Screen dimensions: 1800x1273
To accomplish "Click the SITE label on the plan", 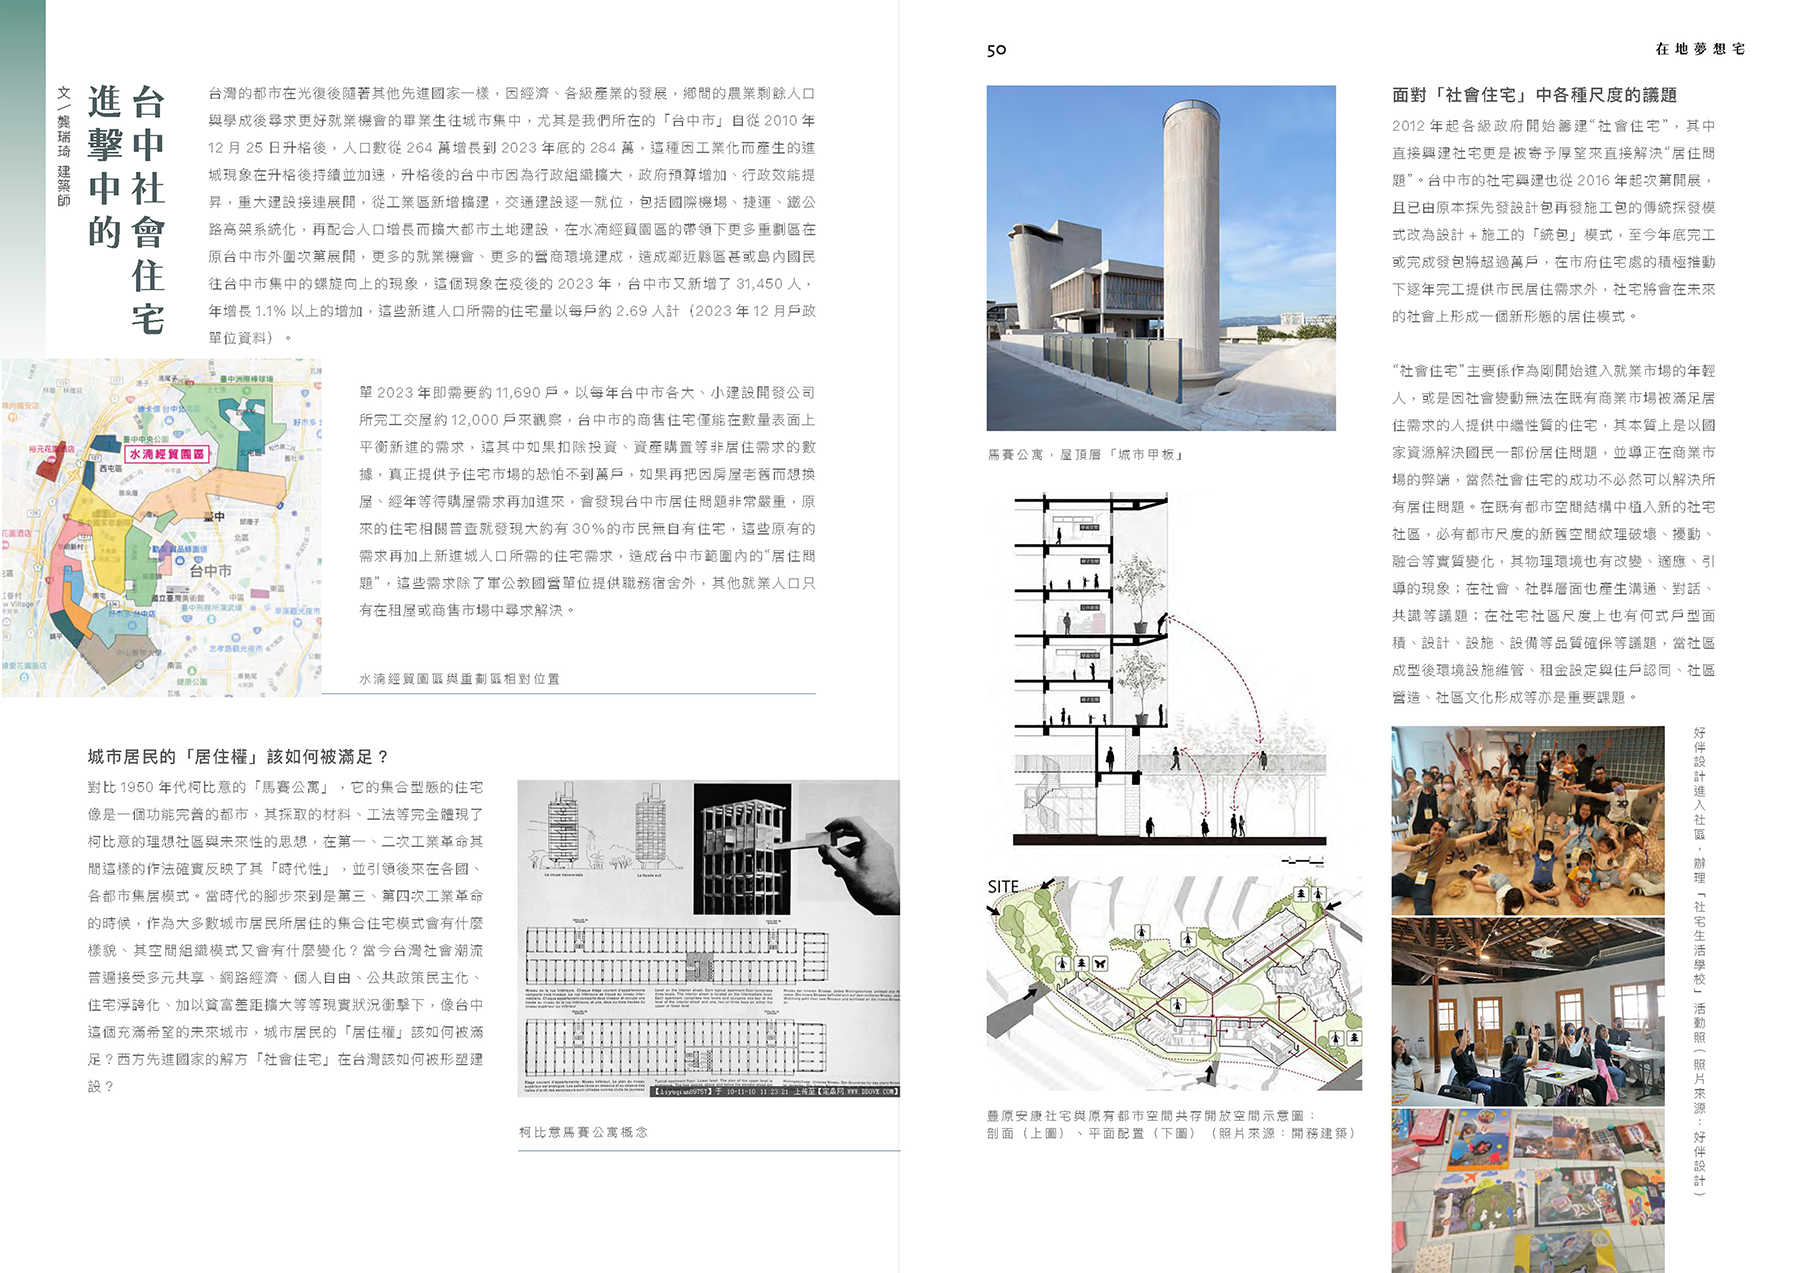I will click(1003, 887).
